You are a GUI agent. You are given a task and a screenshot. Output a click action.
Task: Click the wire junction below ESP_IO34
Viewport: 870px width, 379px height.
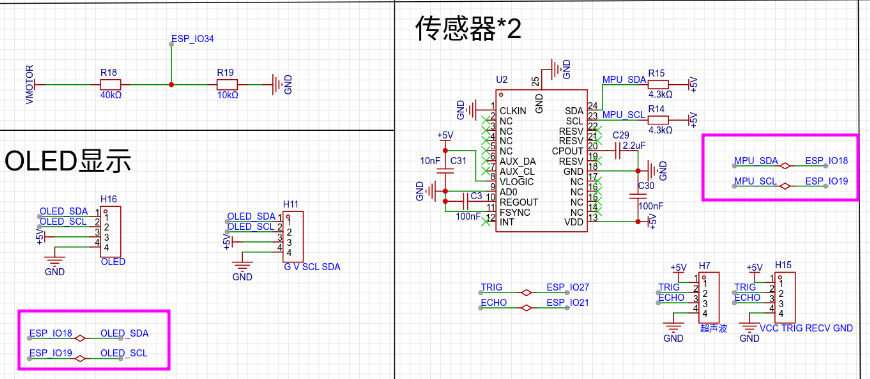tap(171, 84)
